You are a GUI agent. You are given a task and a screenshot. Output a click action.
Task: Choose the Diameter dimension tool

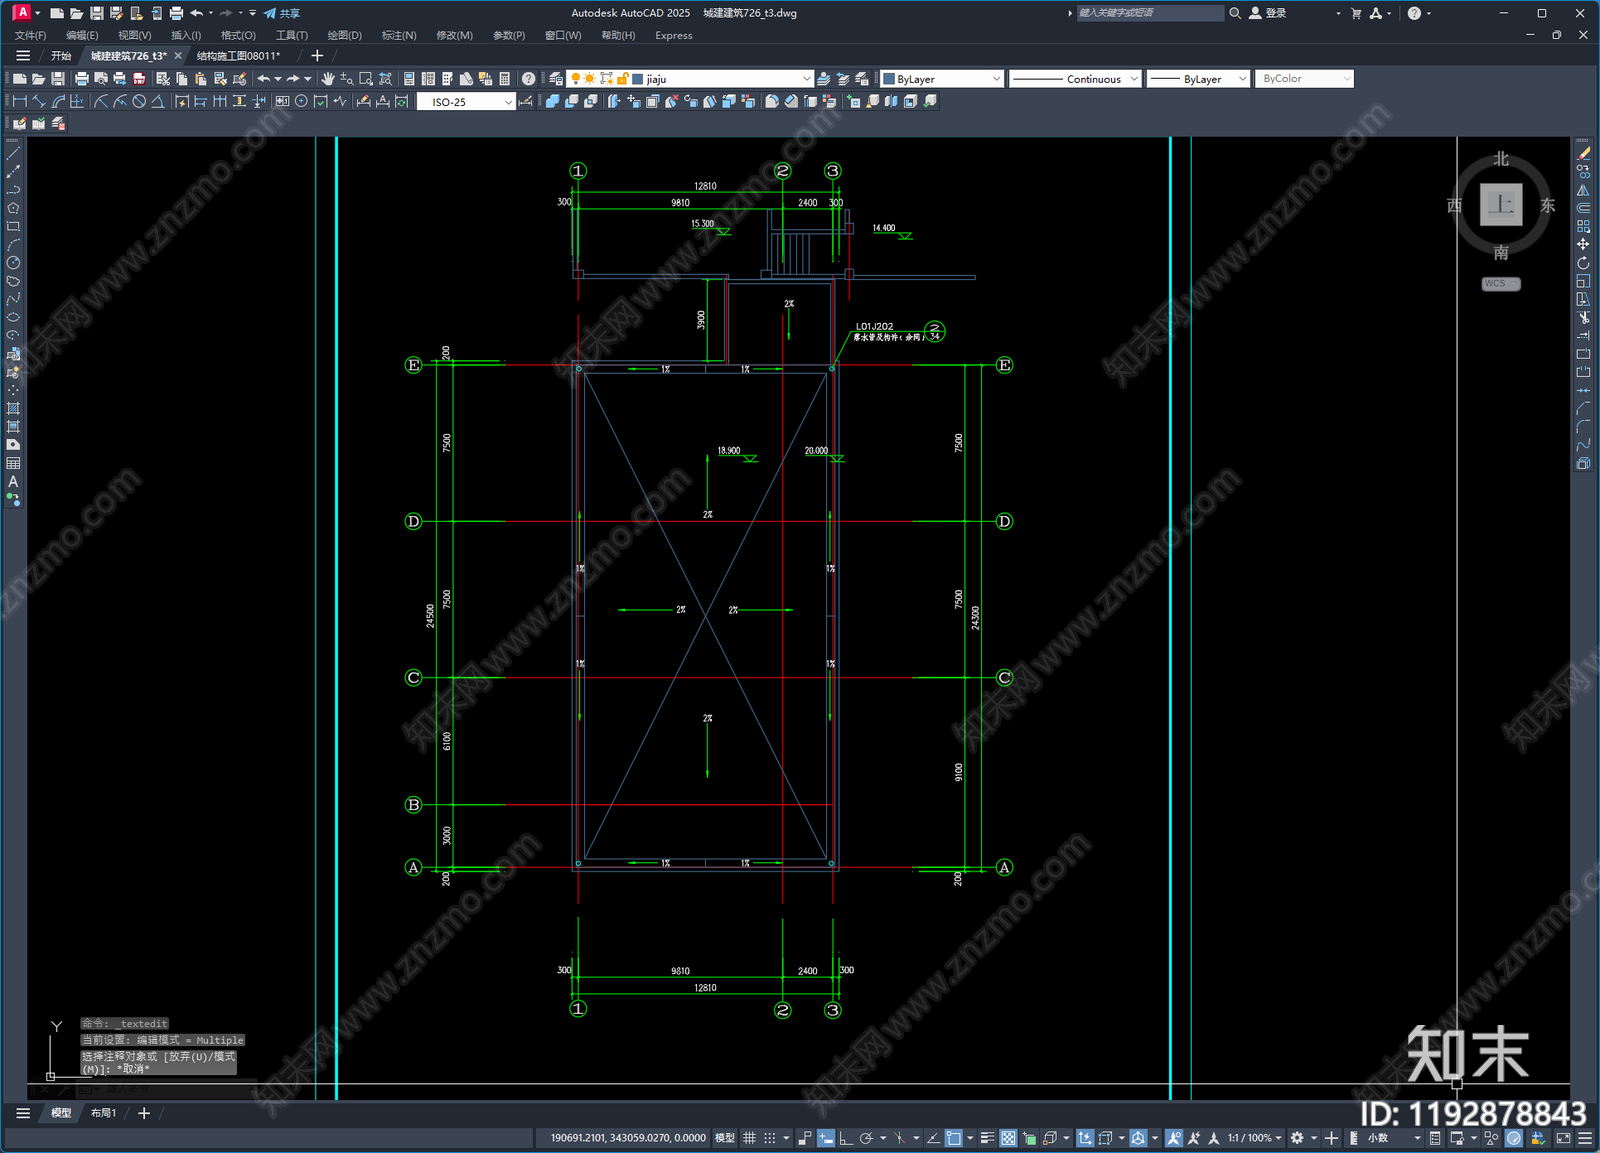coord(139,101)
